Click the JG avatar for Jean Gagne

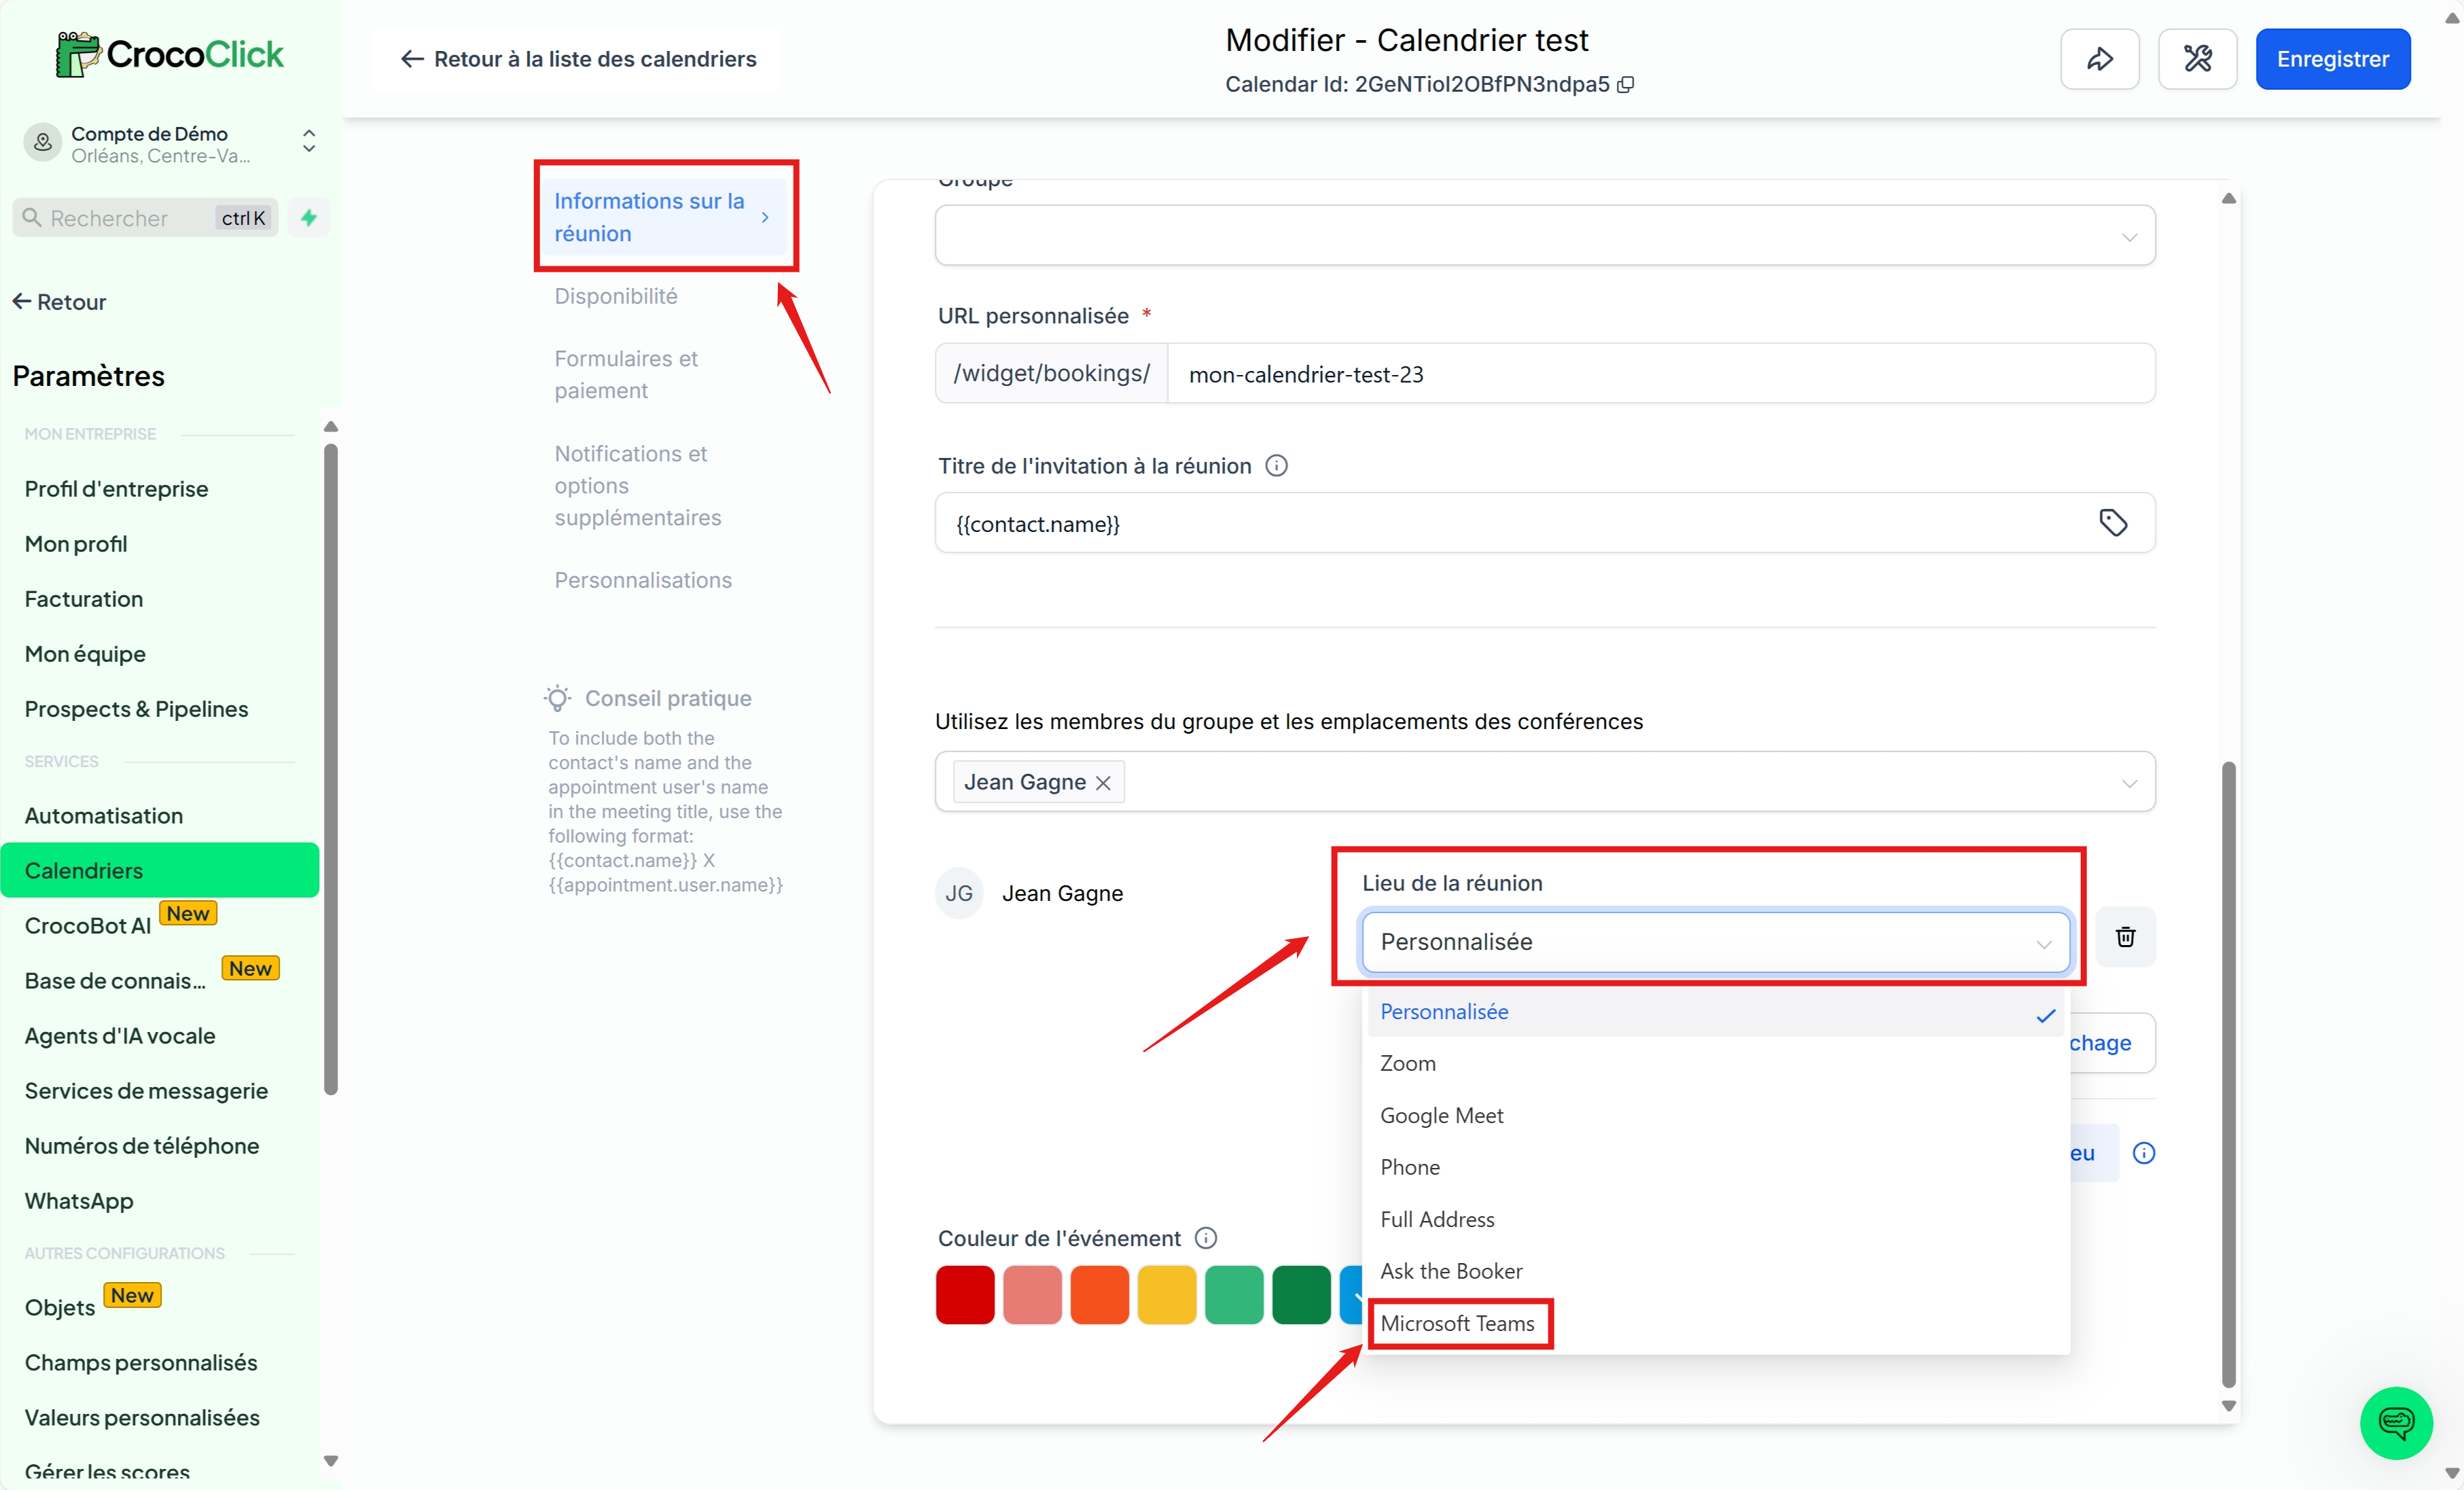958,893
